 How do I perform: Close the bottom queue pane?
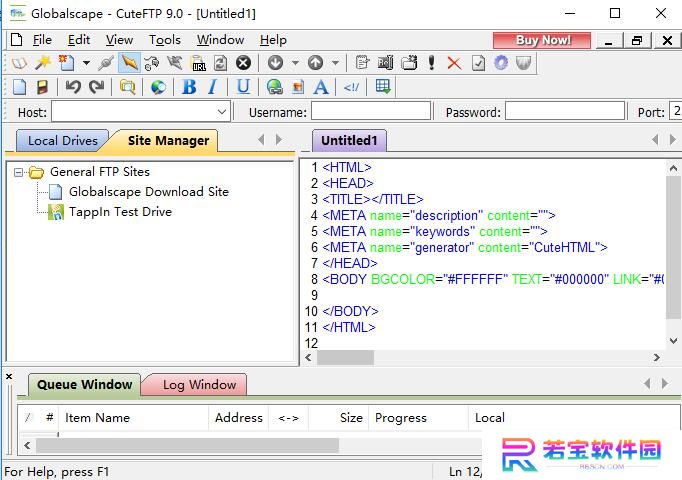pyautogui.click(x=9, y=377)
